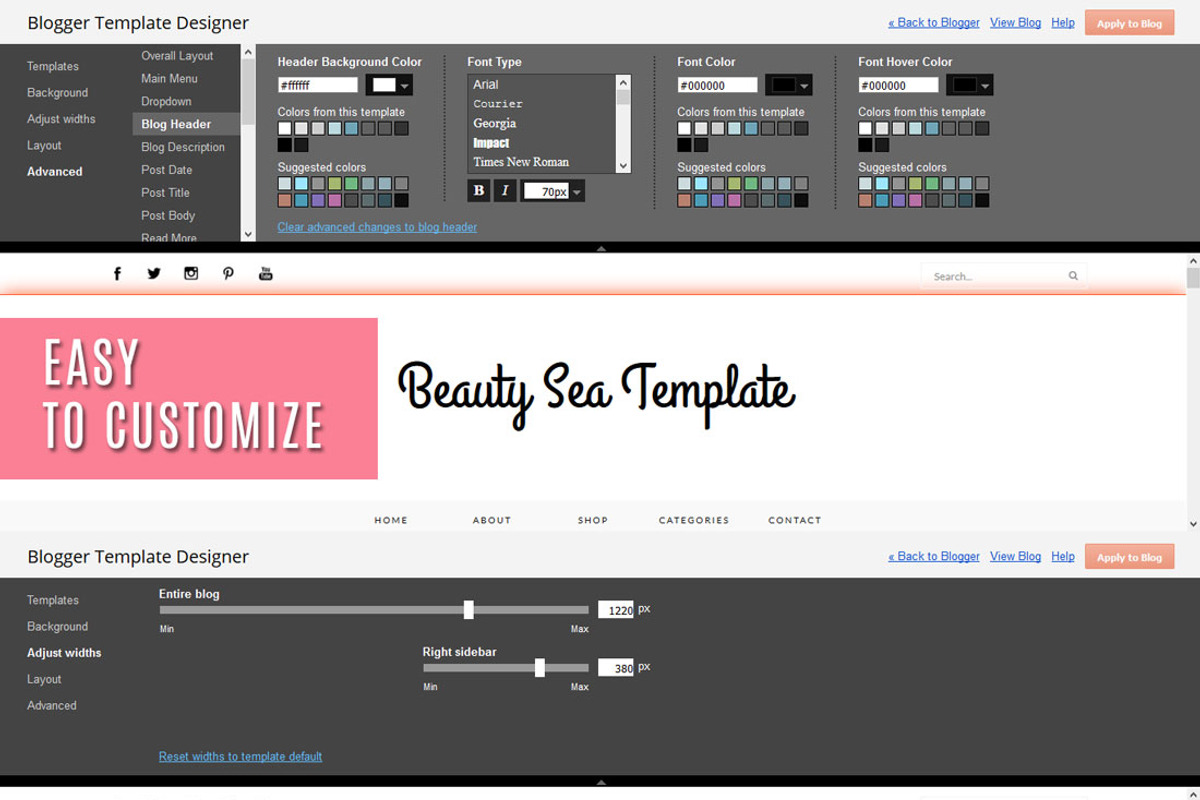Image resolution: width=1200 pixels, height=800 pixels.
Task: Open Font Color picker dropdown
Action: 788,85
